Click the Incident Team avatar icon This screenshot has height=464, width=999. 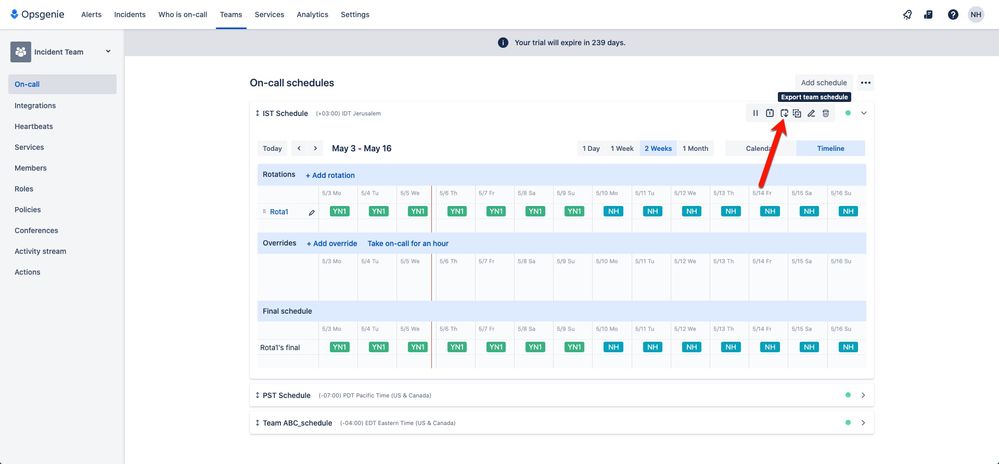pos(21,52)
